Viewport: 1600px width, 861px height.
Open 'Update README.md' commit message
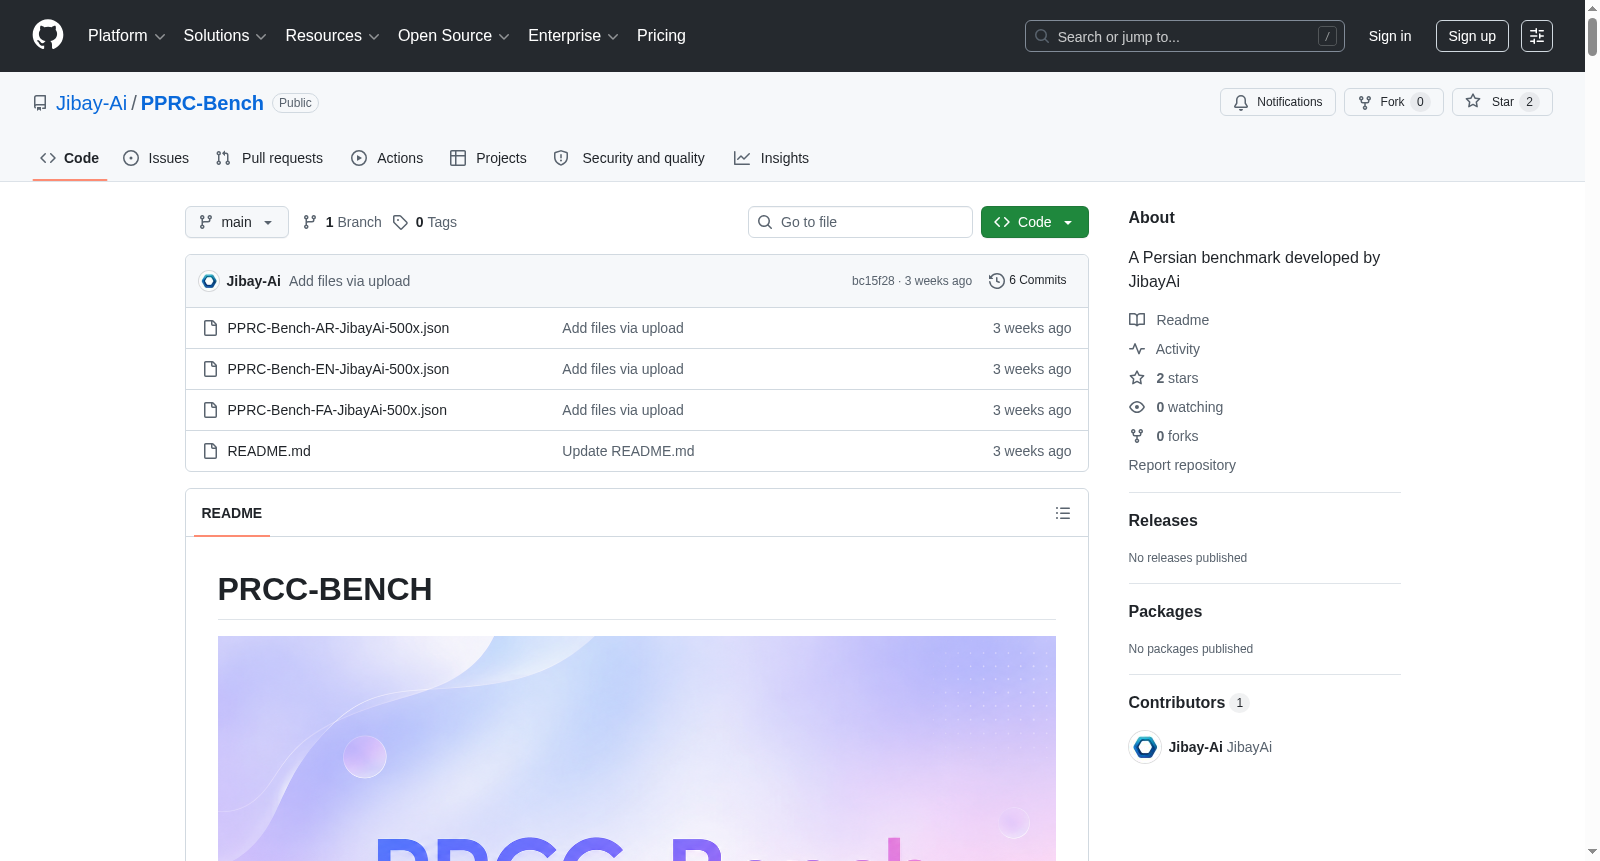pos(628,451)
